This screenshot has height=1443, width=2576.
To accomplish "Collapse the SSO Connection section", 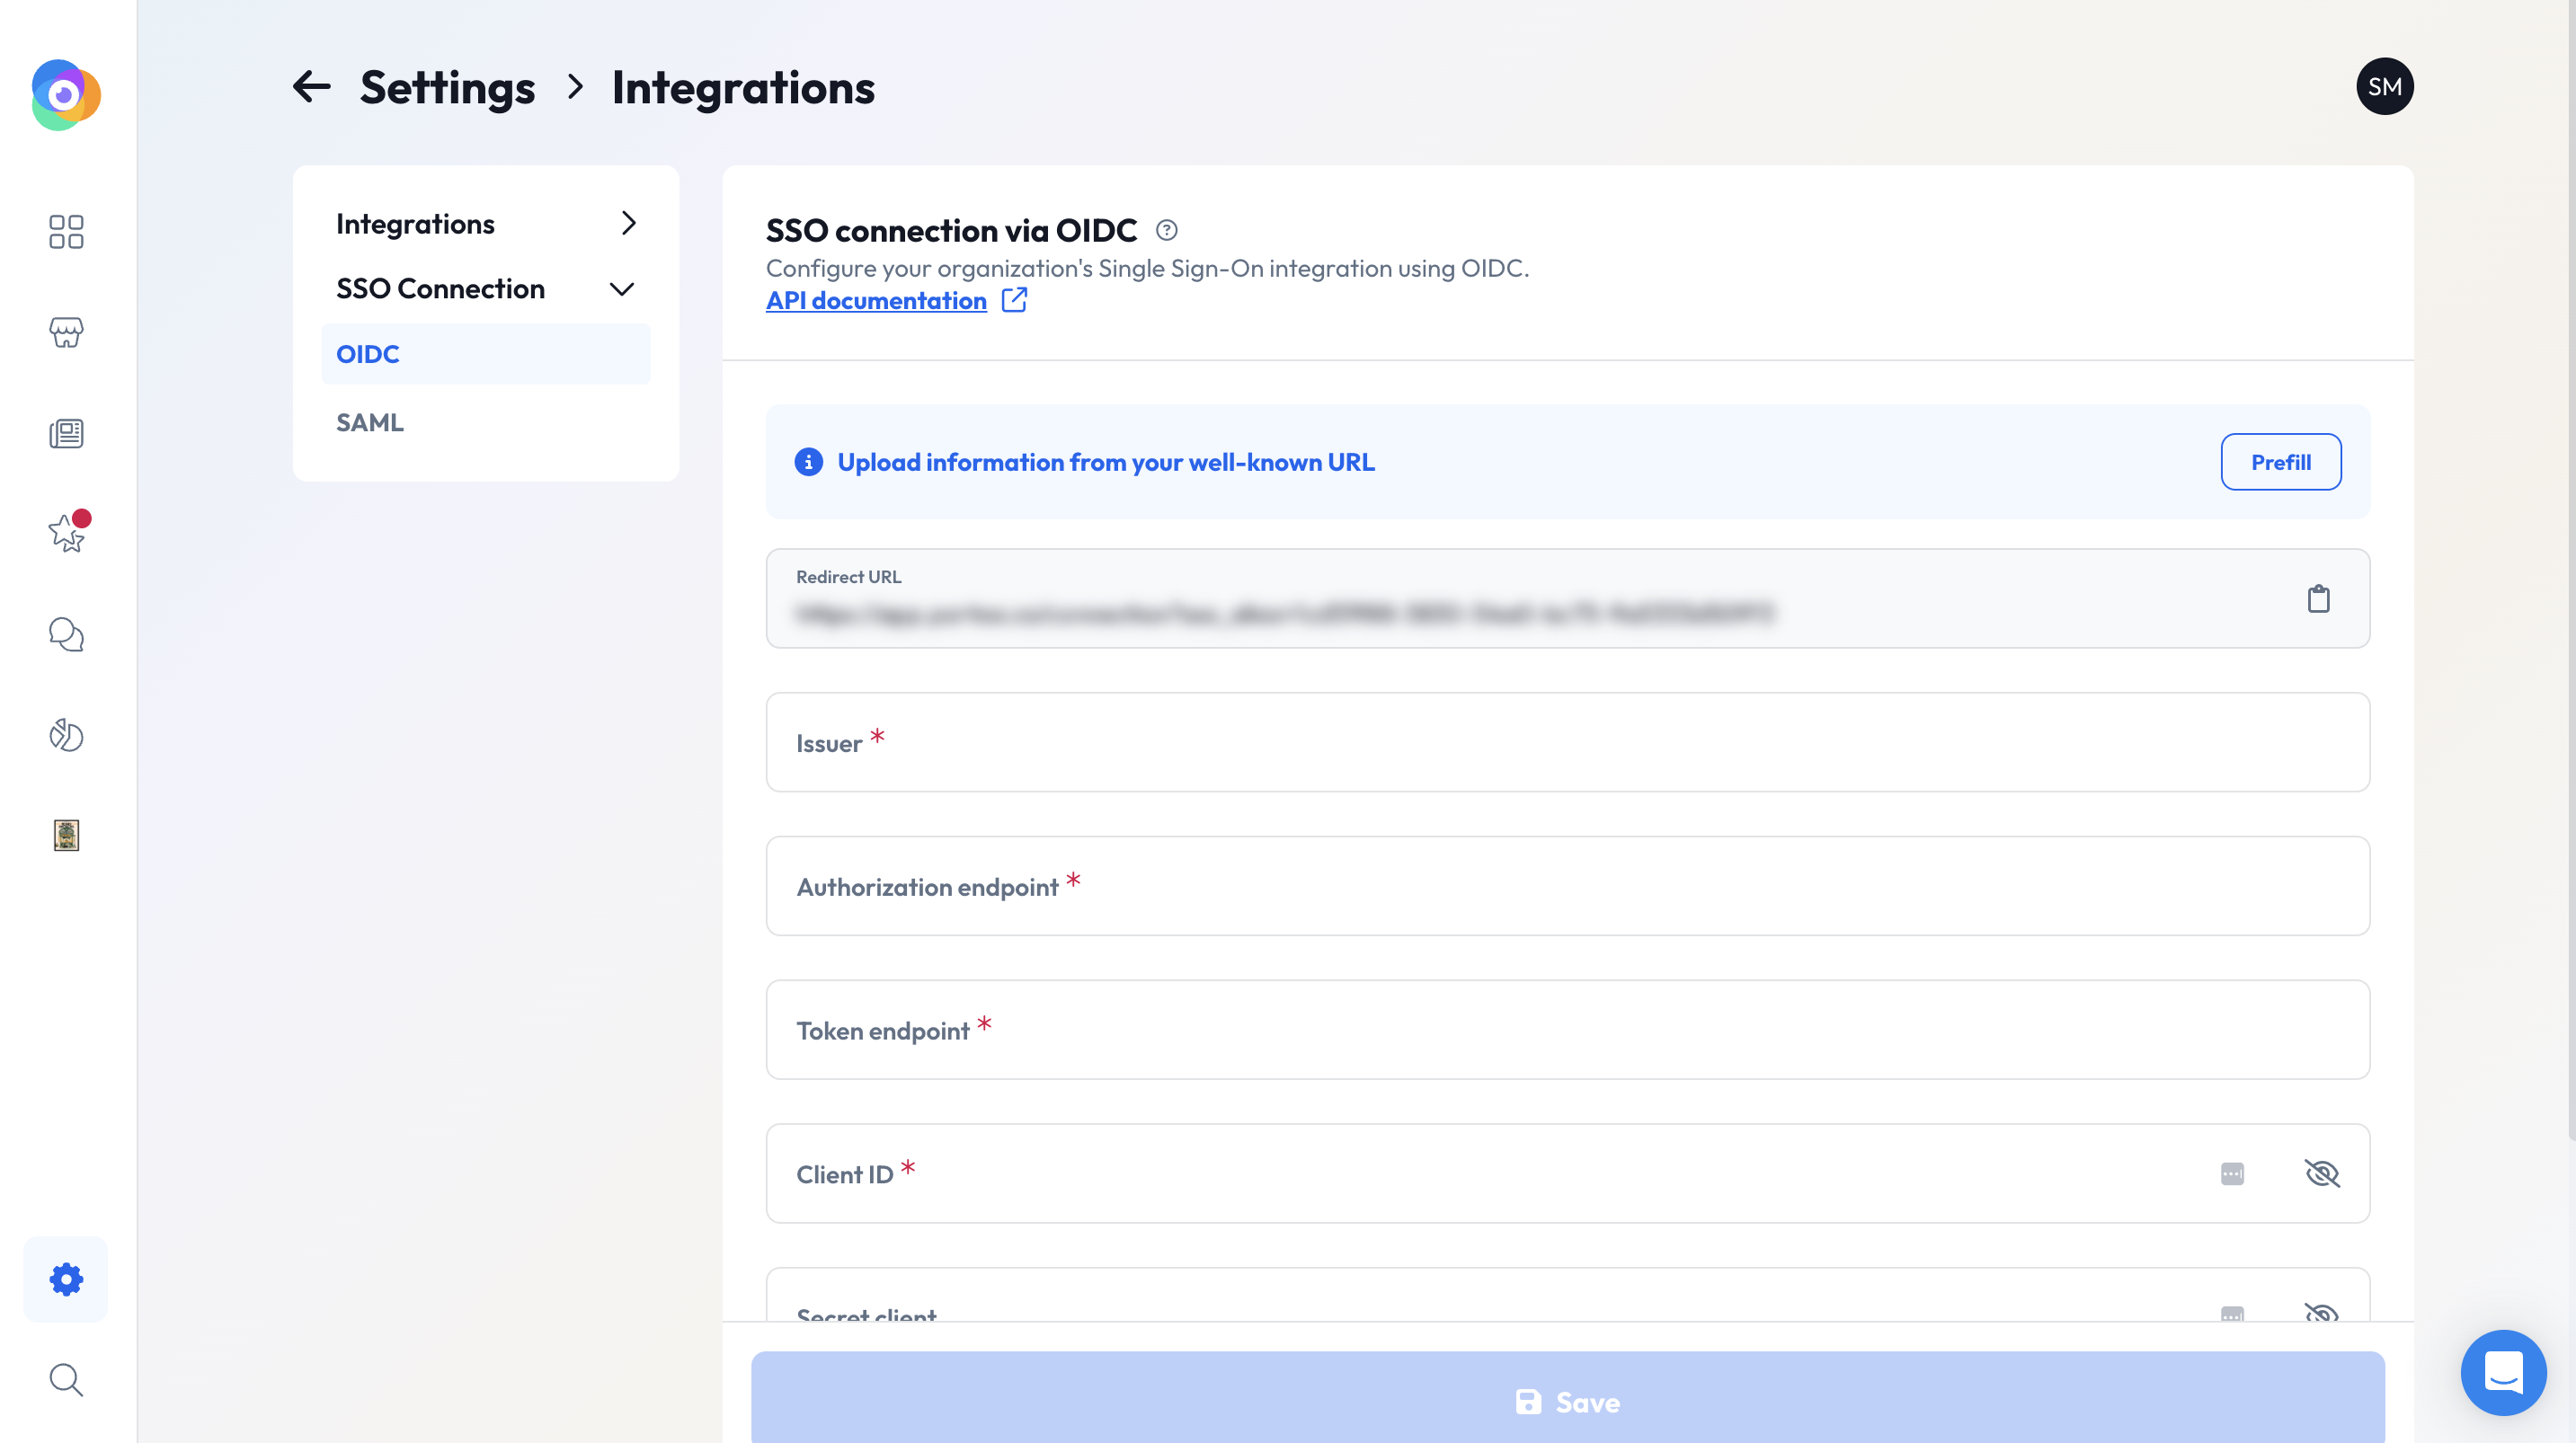I will [621, 289].
